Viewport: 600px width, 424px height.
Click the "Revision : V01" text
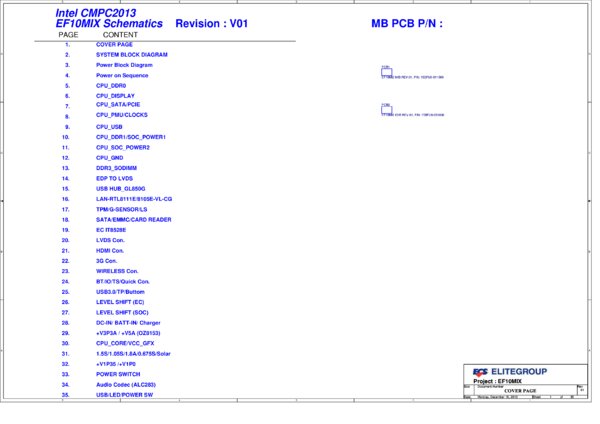pos(211,24)
